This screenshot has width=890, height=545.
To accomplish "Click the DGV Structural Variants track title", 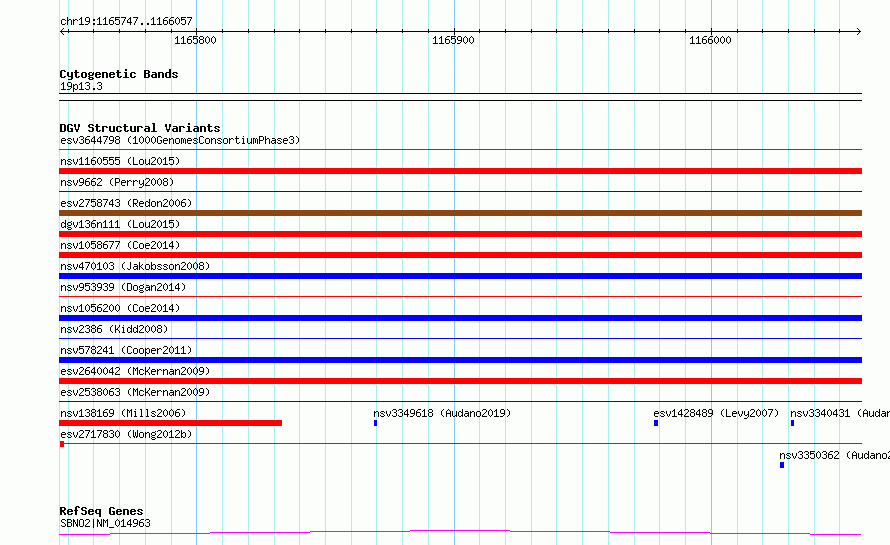I will pyautogui.click(x=140, y=128).
